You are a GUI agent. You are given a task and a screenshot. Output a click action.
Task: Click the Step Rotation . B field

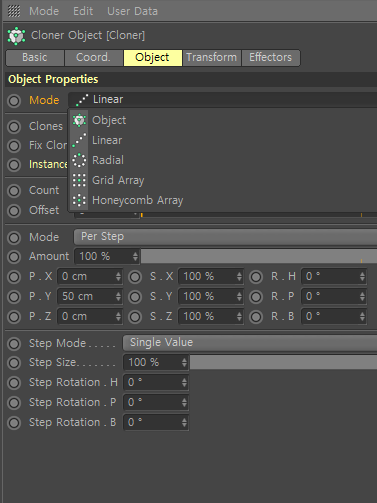coord(156,422)
